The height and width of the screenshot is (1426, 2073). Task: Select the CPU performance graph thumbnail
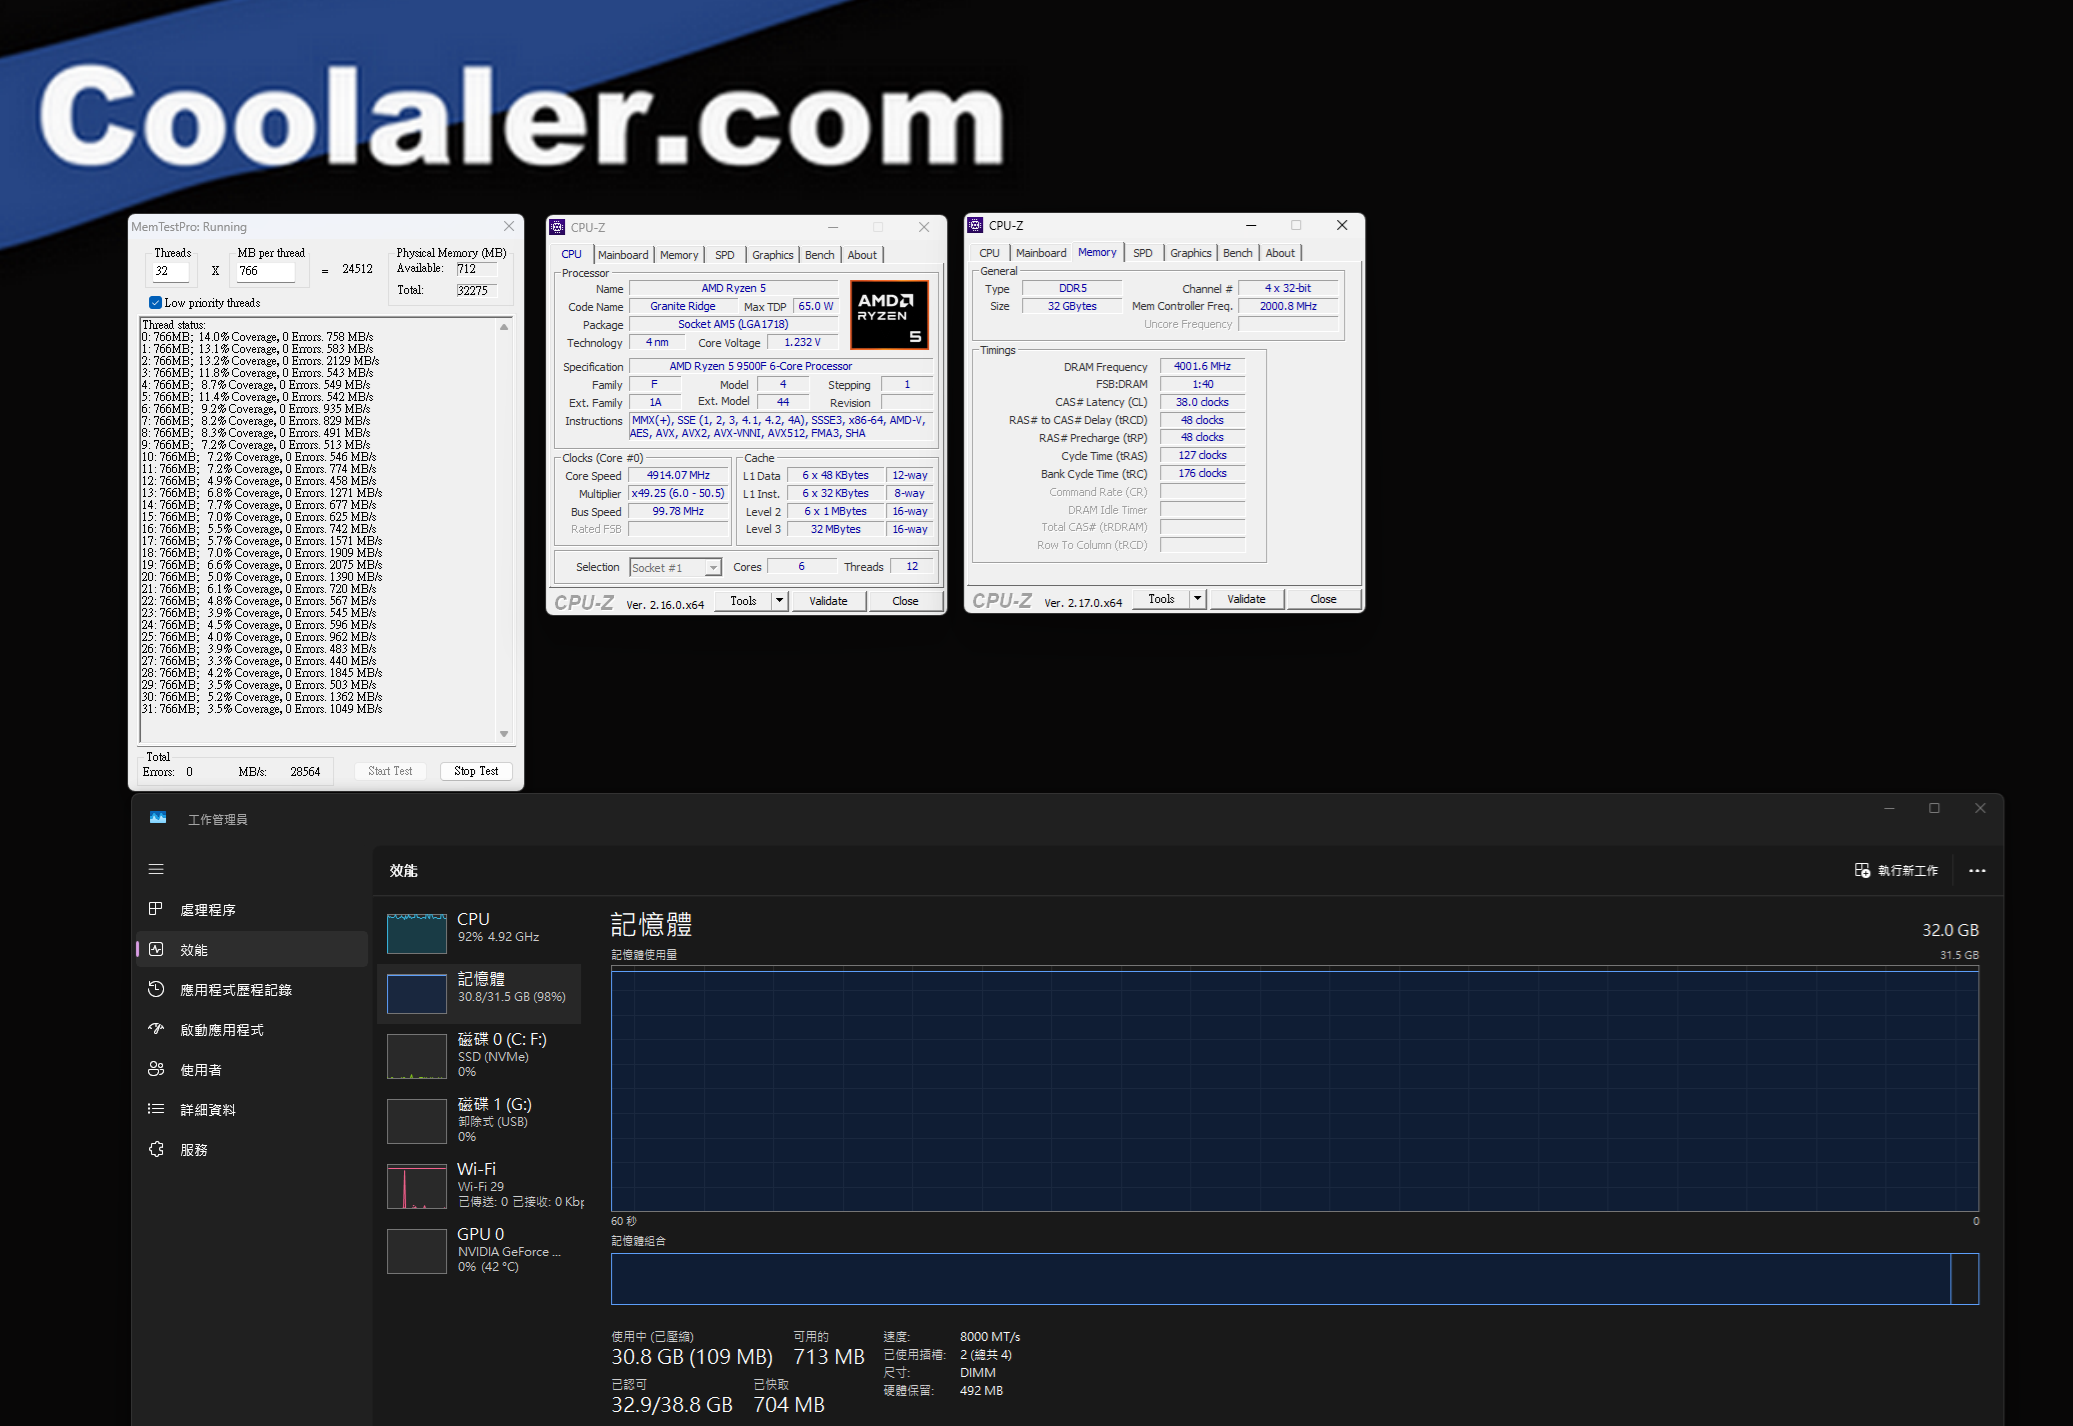click(x=417, y=933)
